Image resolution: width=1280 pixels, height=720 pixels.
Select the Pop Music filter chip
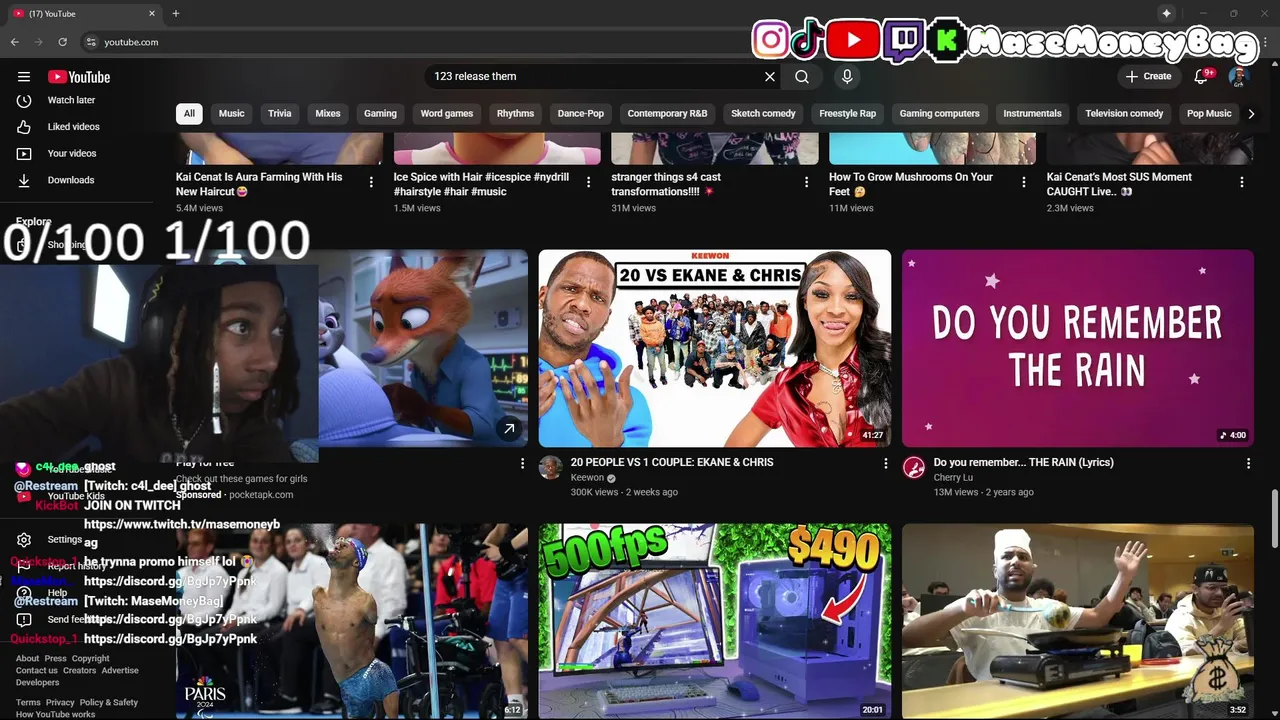[x=1209, y=114]
